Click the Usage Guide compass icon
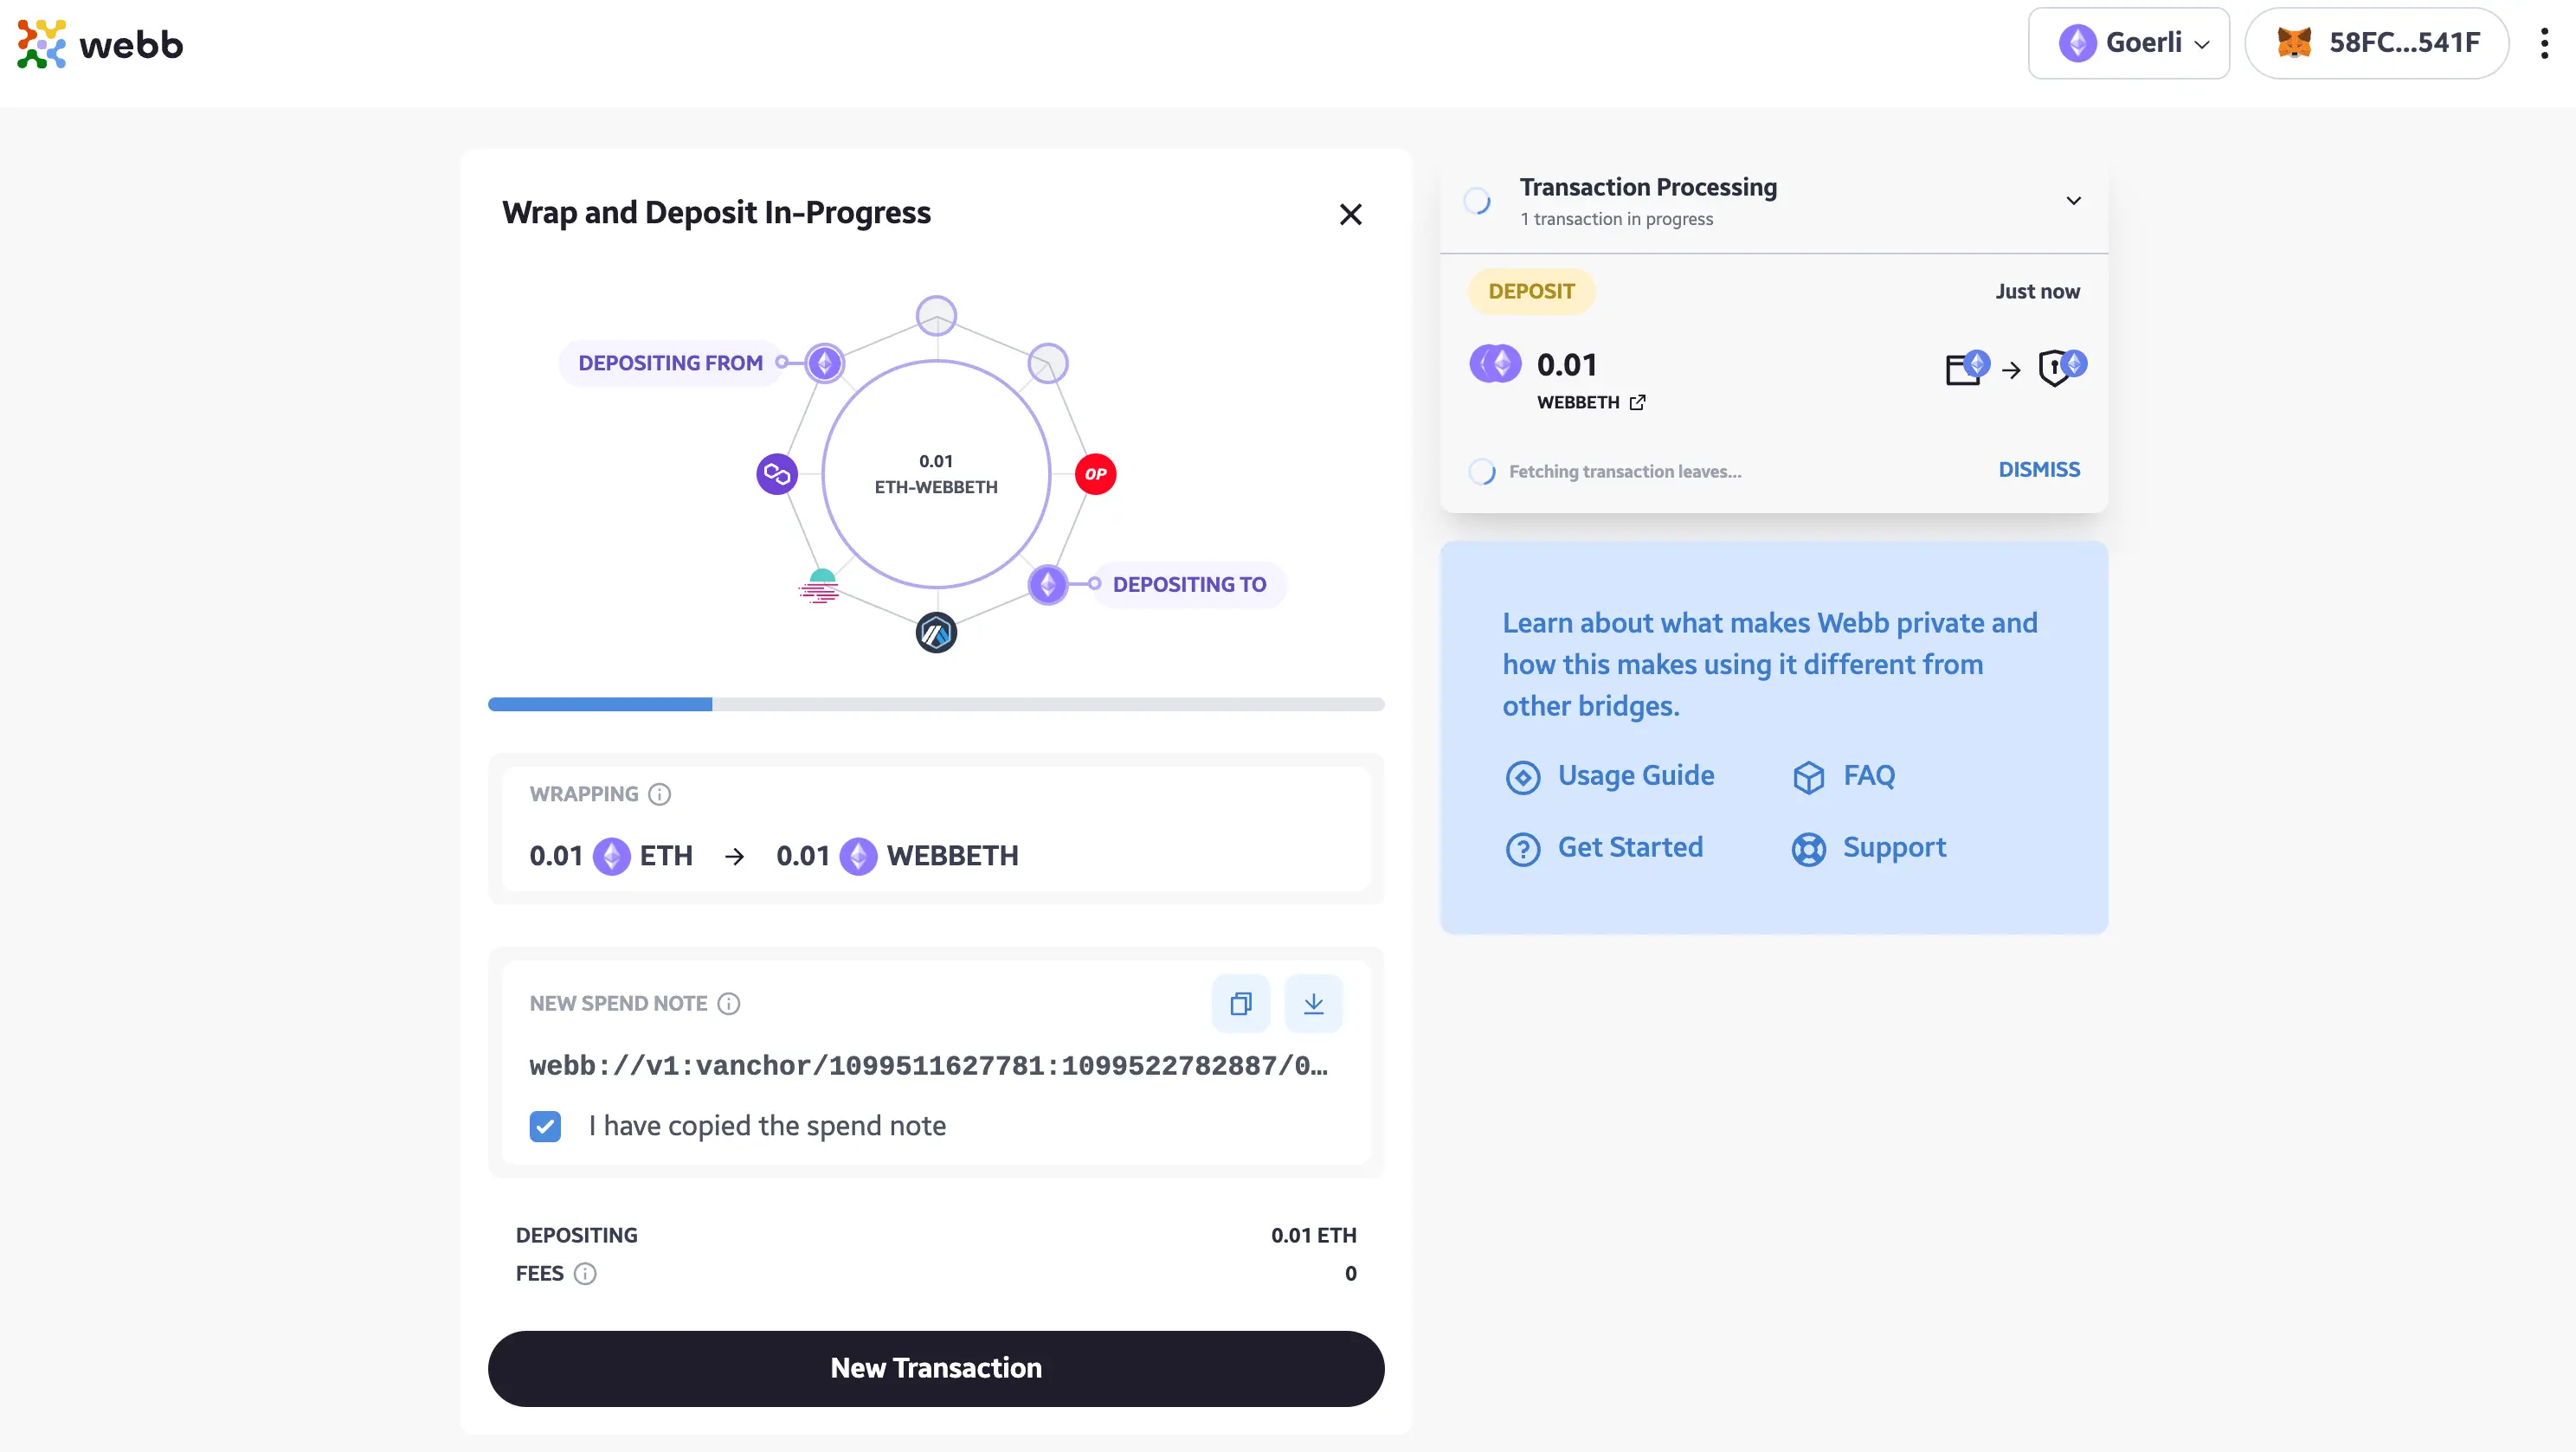Screen dimensions: 2576x1452 click(x=1523, y=774)
